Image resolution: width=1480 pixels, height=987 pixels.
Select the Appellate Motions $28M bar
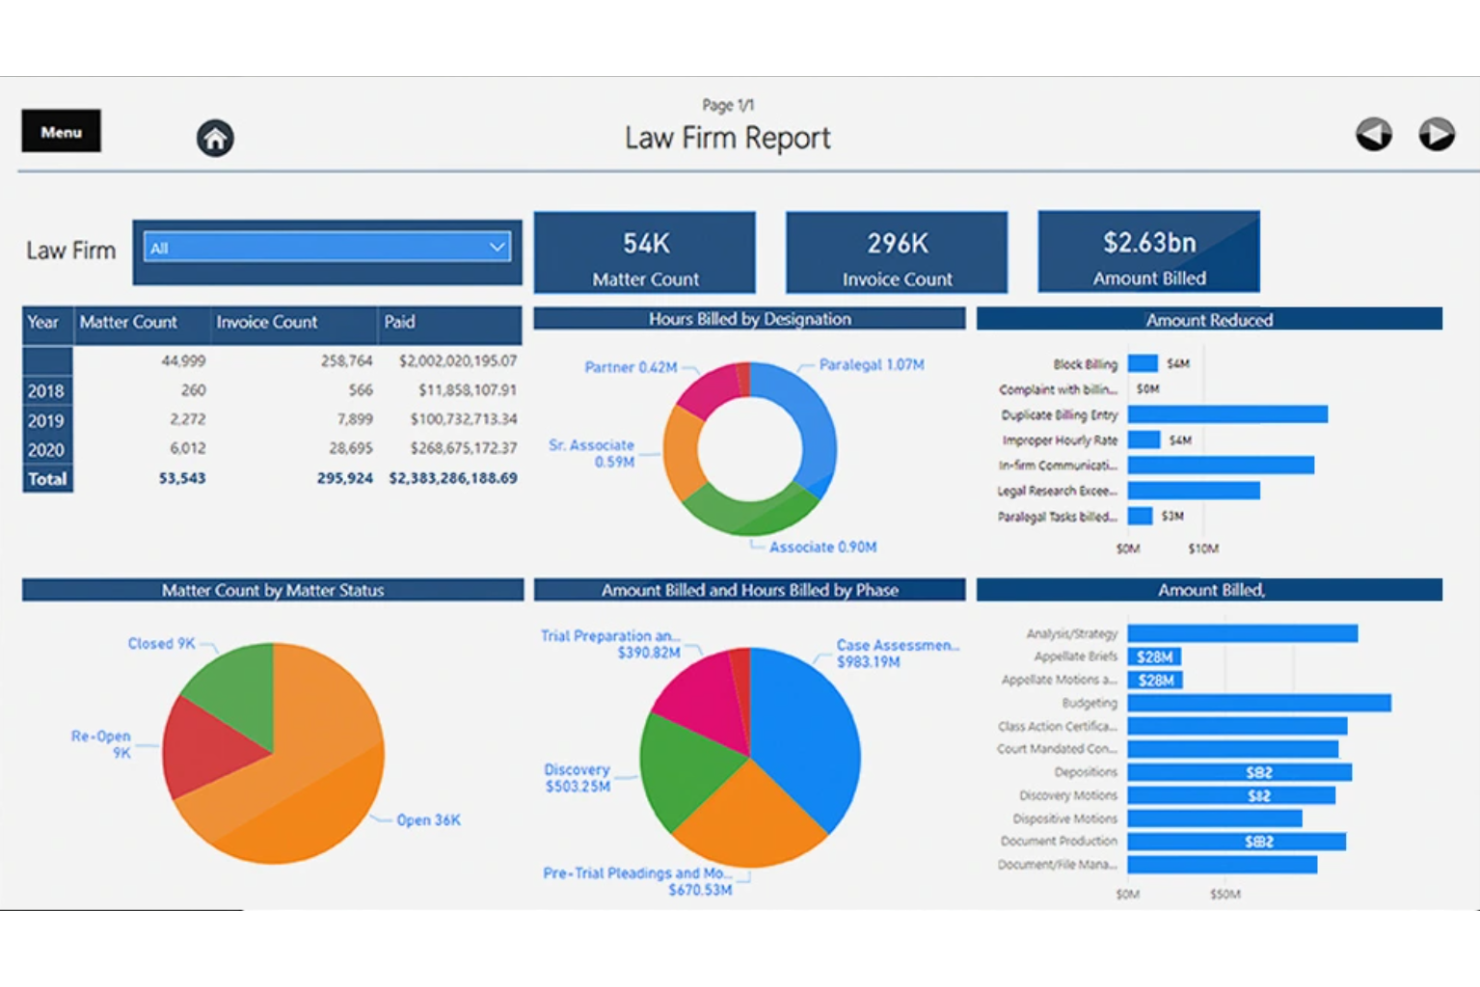(1155, 680)
